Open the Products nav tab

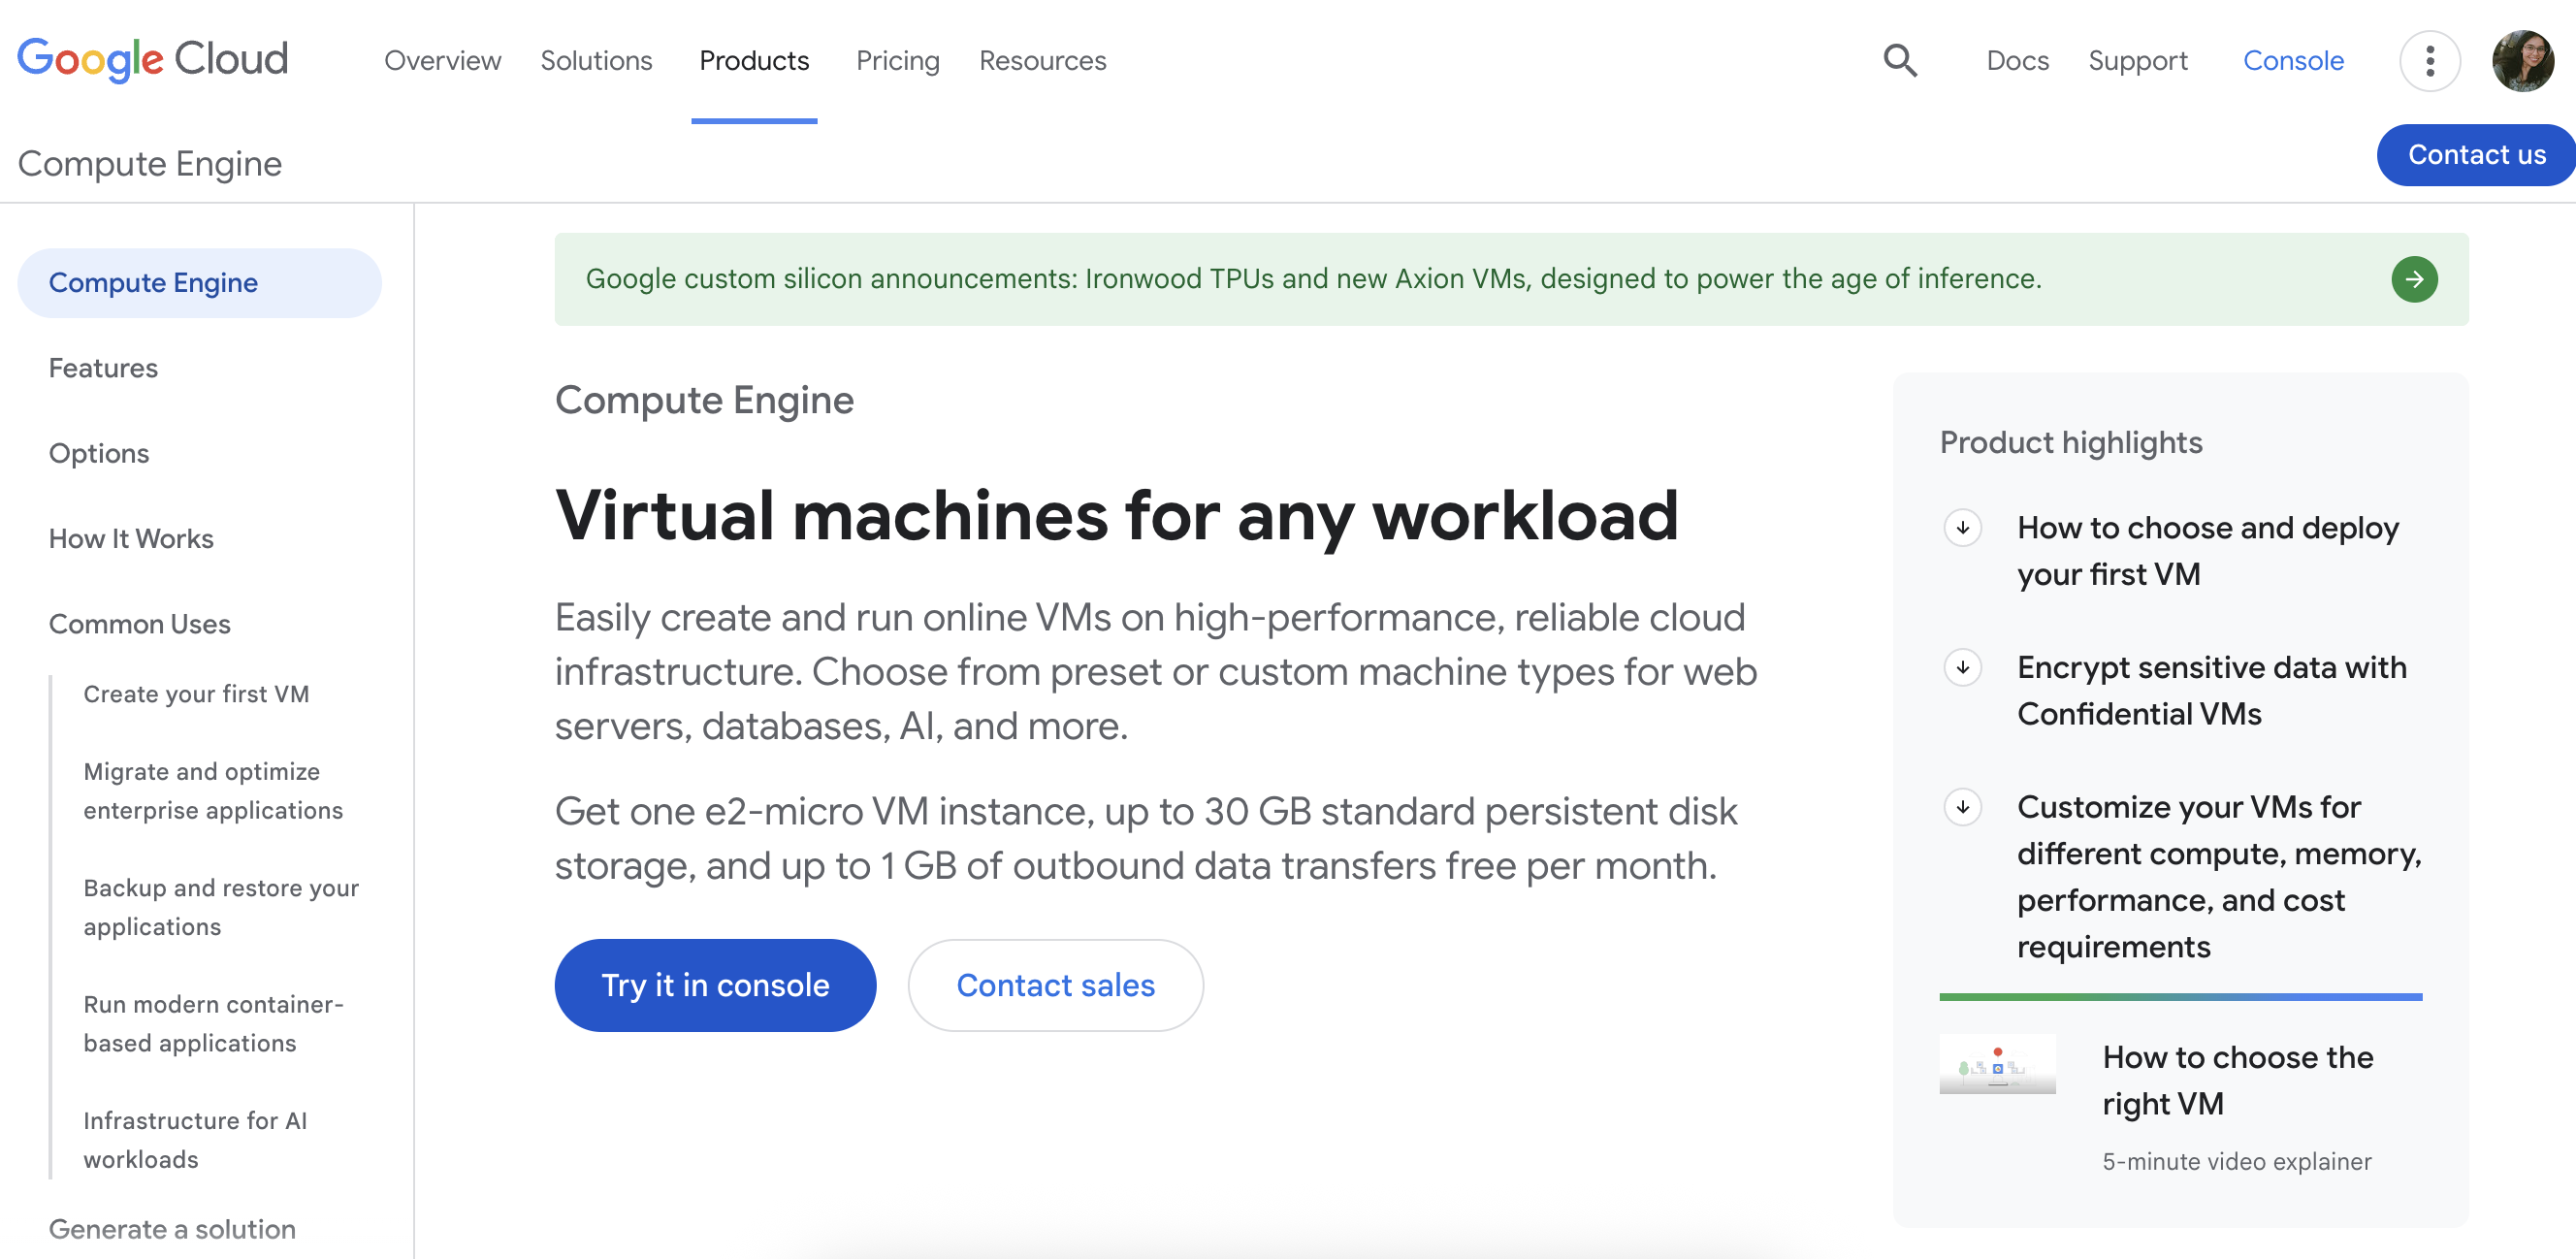pos(753,61)
